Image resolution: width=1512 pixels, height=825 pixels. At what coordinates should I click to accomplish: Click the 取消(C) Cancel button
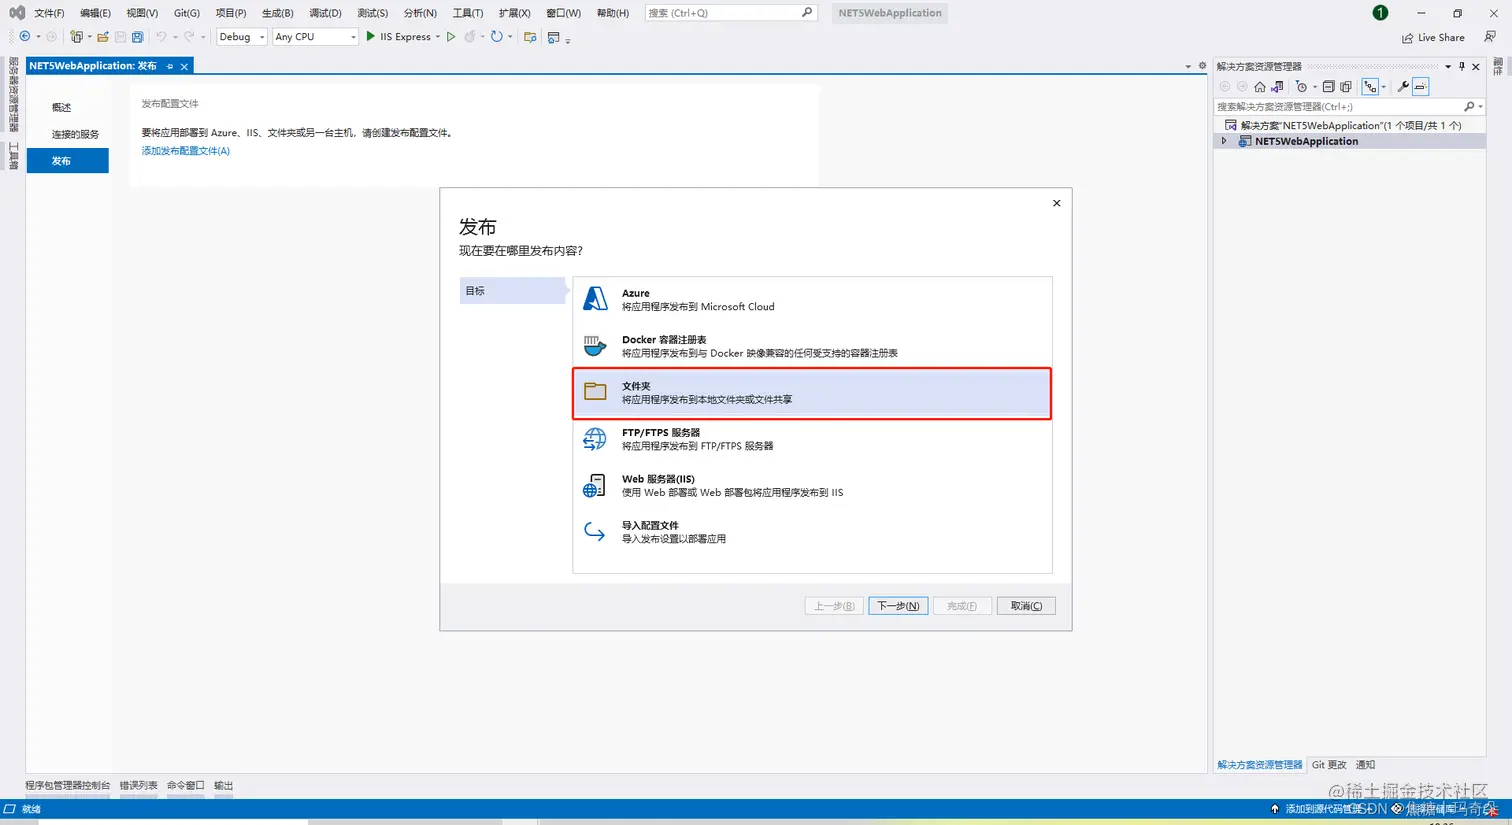click(1026, 606)
